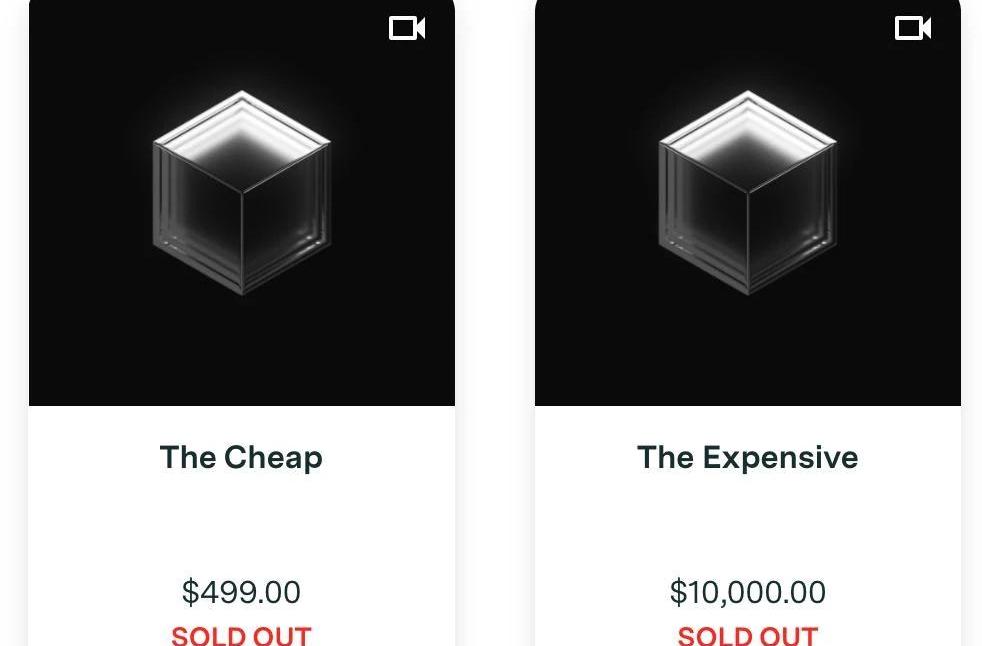
Task: Open the "The Expensive" title link
Action: 748,457
